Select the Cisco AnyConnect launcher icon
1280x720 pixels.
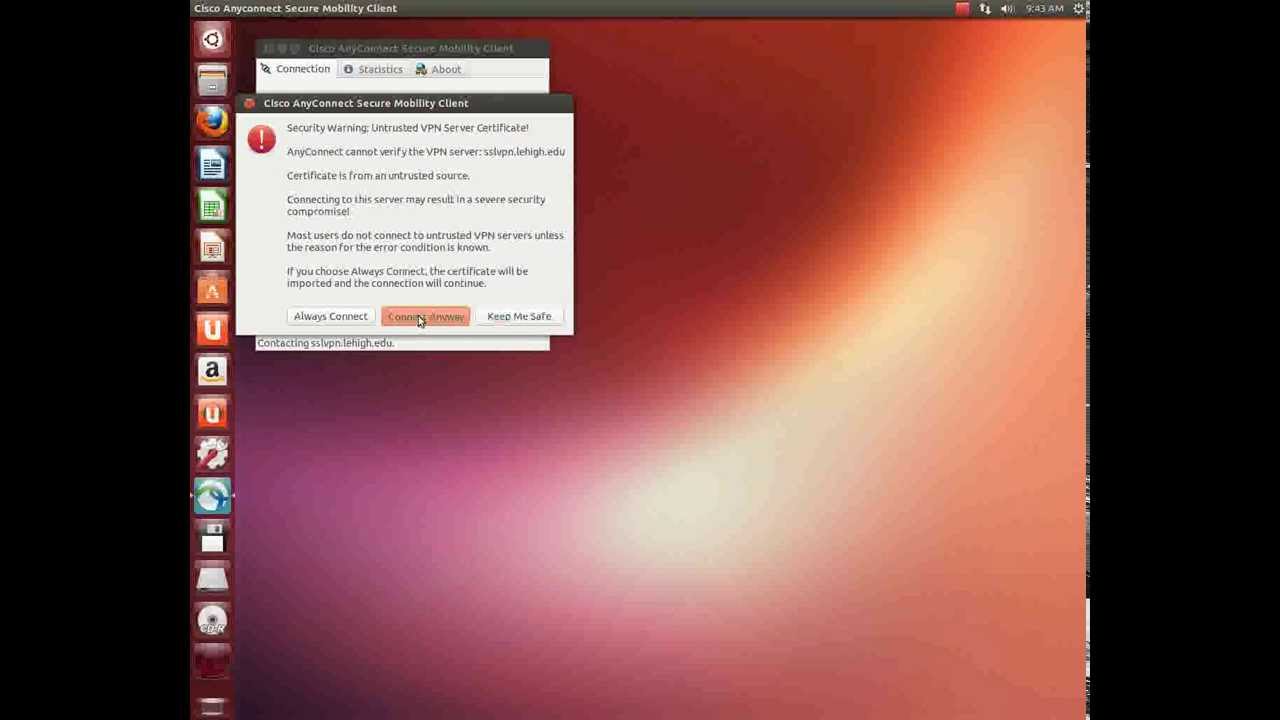[x=212, y=497]
